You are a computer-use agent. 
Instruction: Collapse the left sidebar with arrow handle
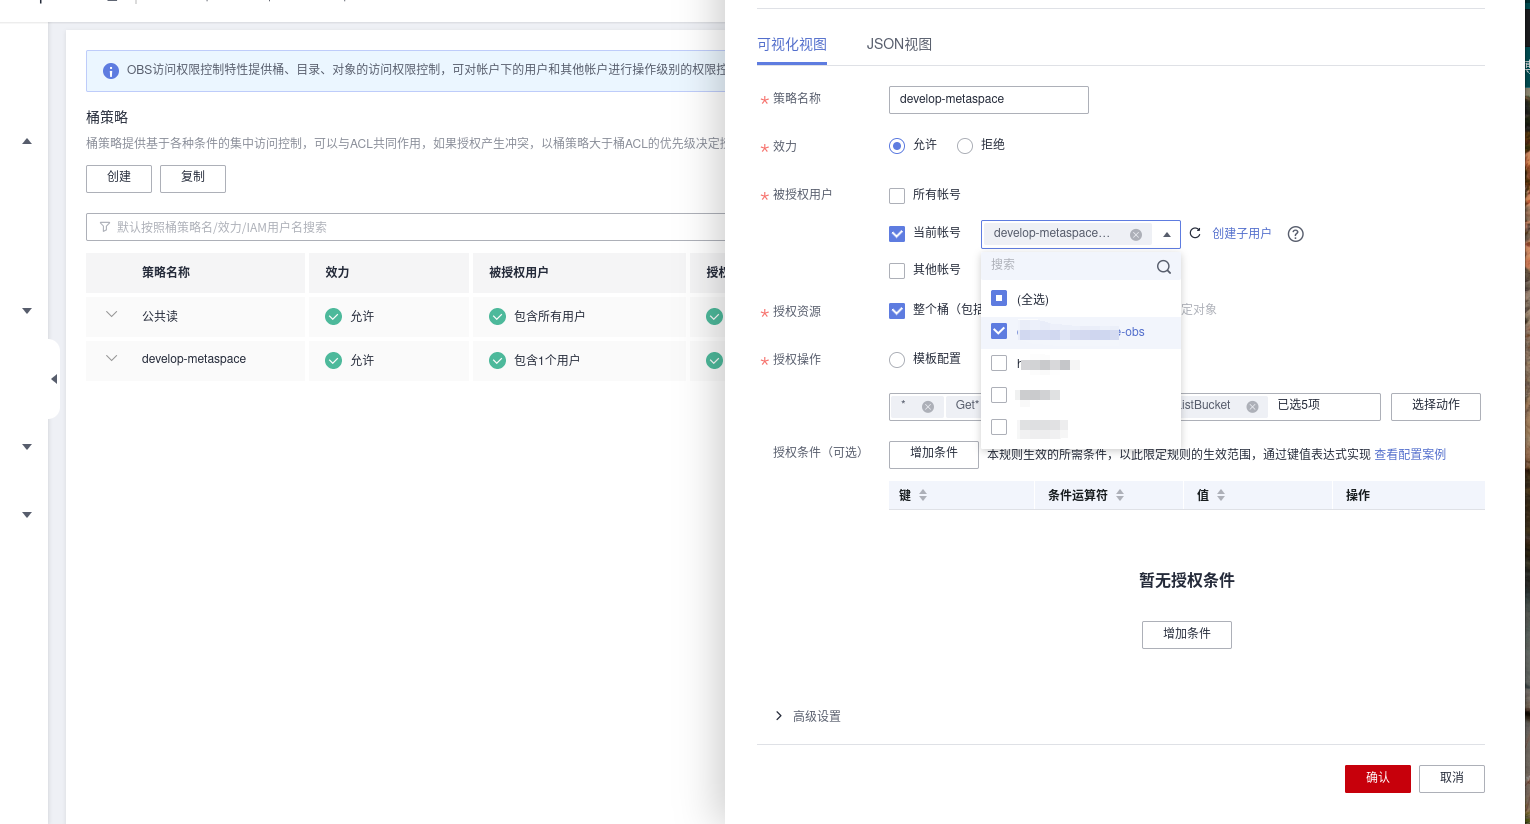54,379
